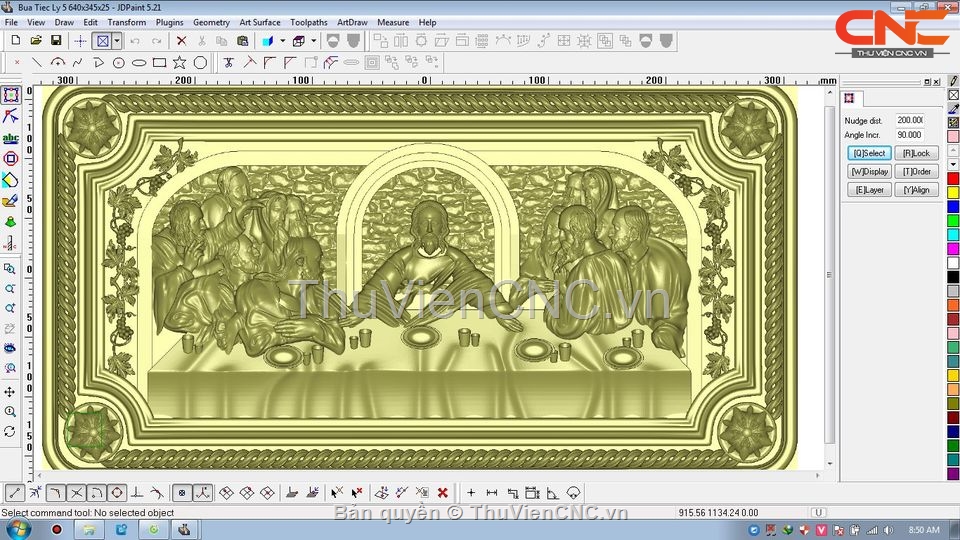The height and width of the screenshot is (540, 960).
Task: Click the canvas vertical scrollbar
Action: click(830, 276)
